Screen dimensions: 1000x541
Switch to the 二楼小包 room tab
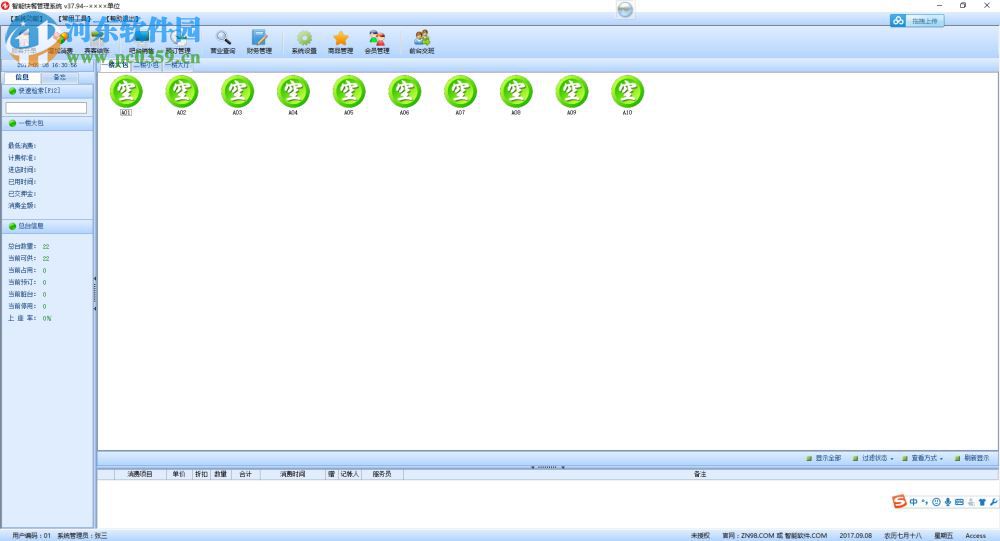[x=147, y=65]
